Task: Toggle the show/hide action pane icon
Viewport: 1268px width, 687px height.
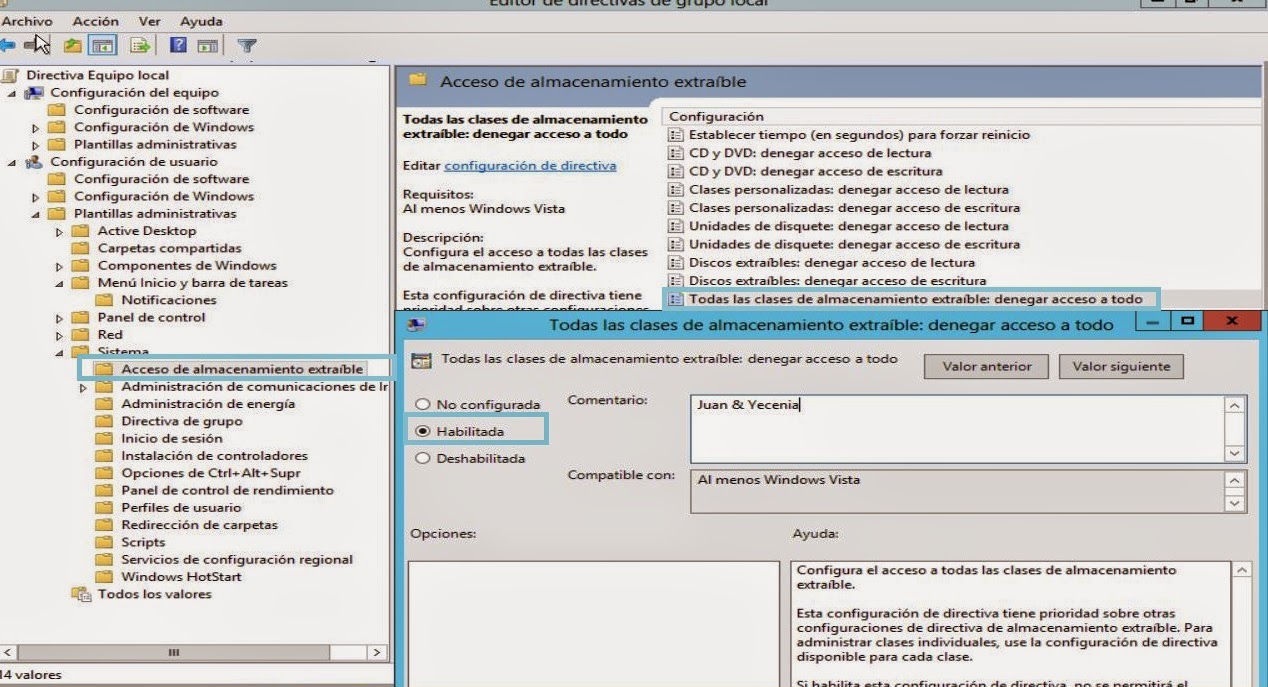Action: (207, 45)
